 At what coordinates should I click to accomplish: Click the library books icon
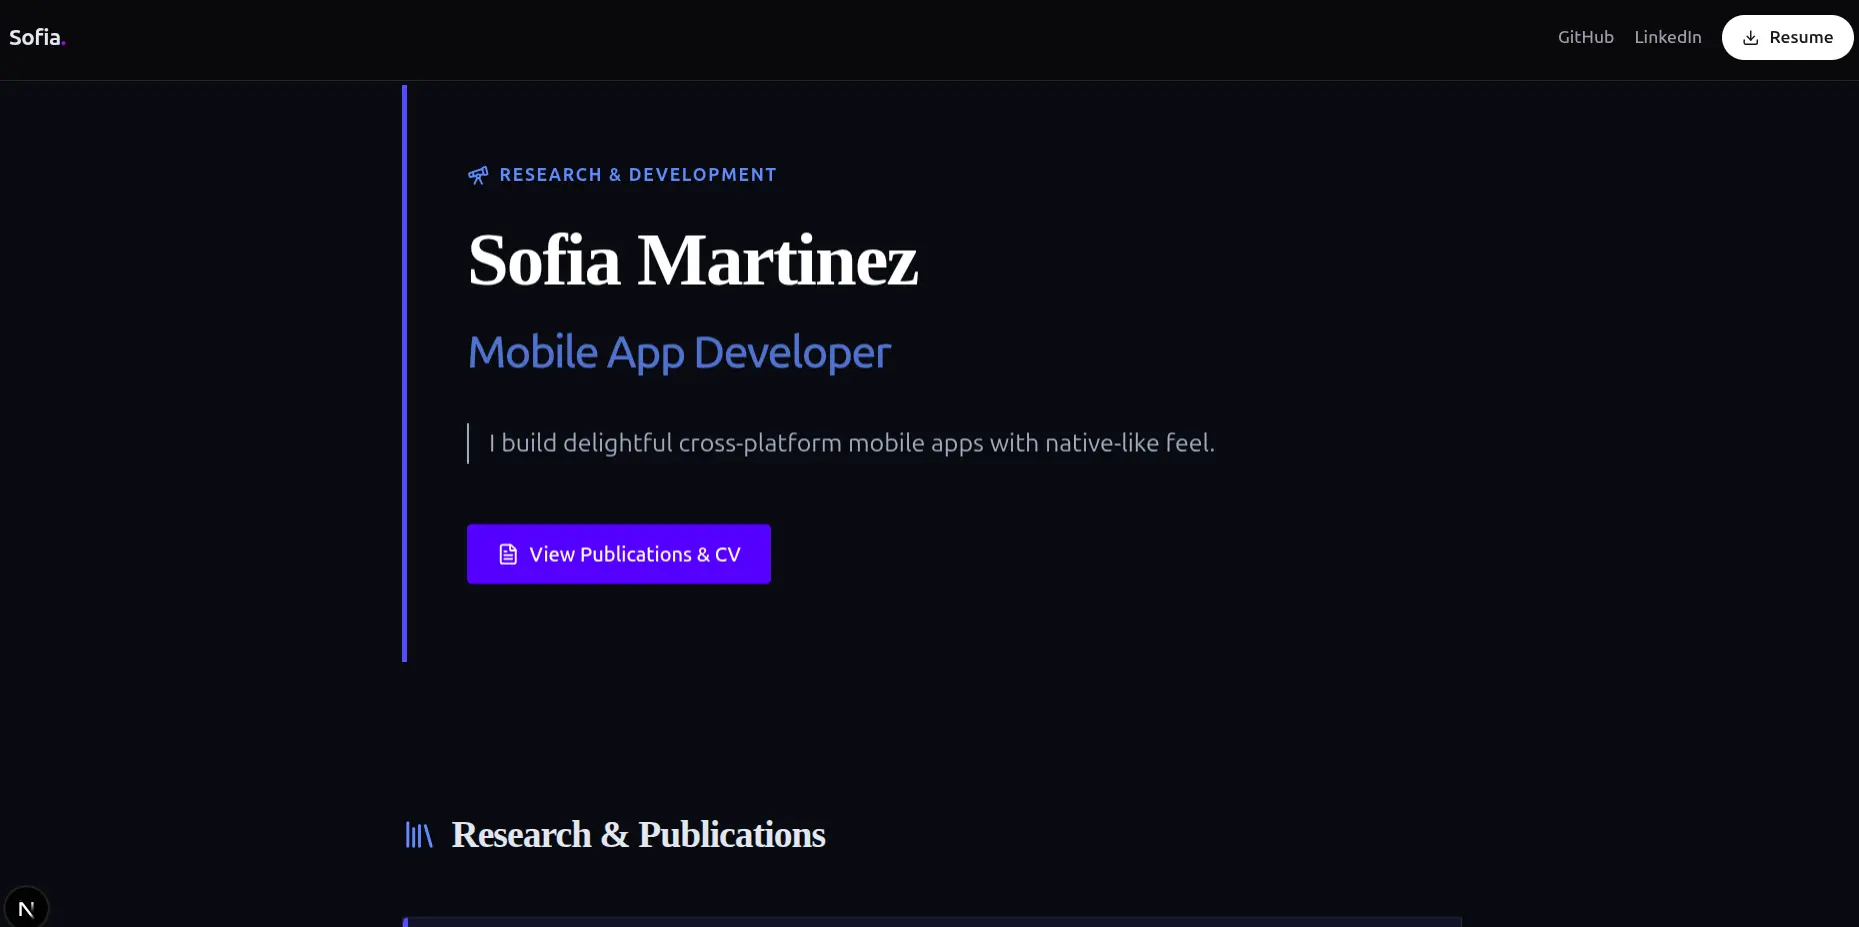coord(419,835)
